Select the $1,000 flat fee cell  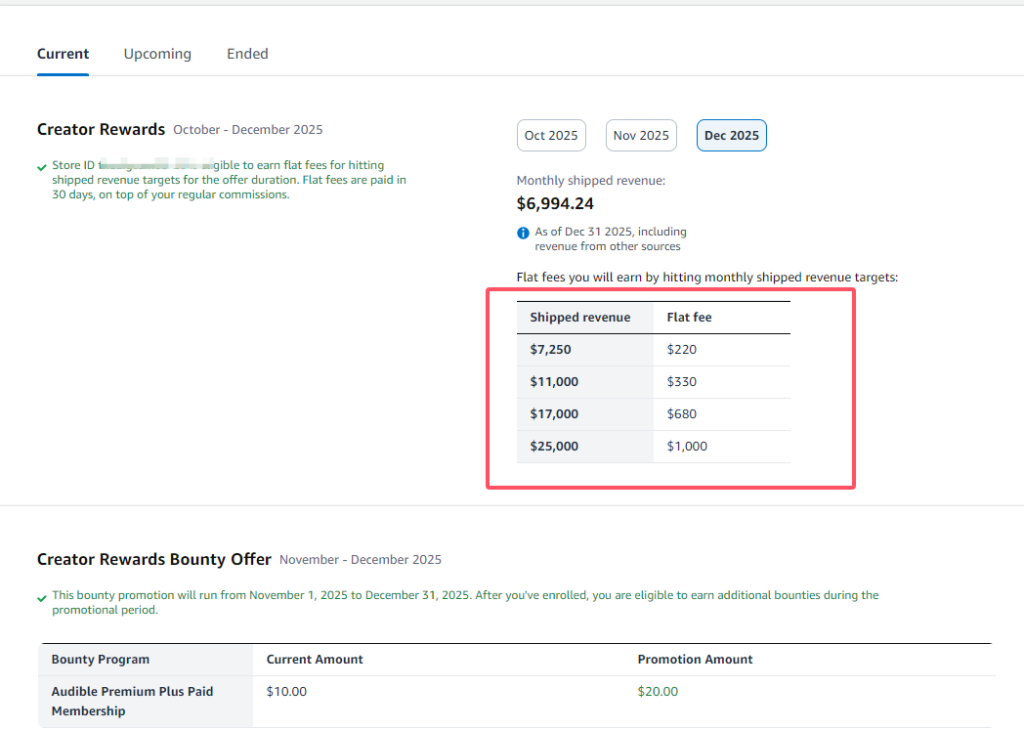687,446
